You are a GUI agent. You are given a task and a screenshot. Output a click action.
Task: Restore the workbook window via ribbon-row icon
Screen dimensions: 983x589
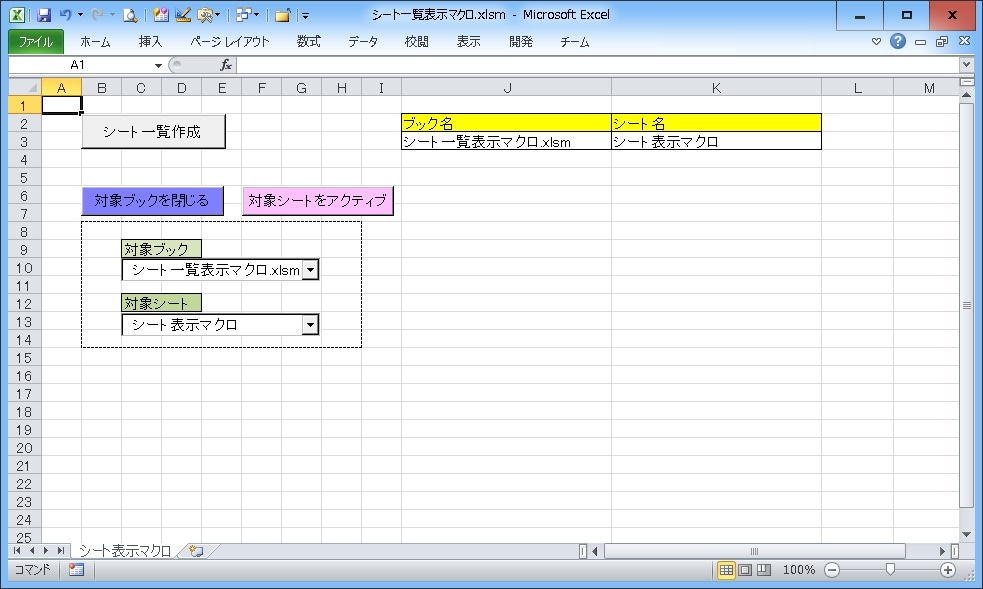point(942,41)
